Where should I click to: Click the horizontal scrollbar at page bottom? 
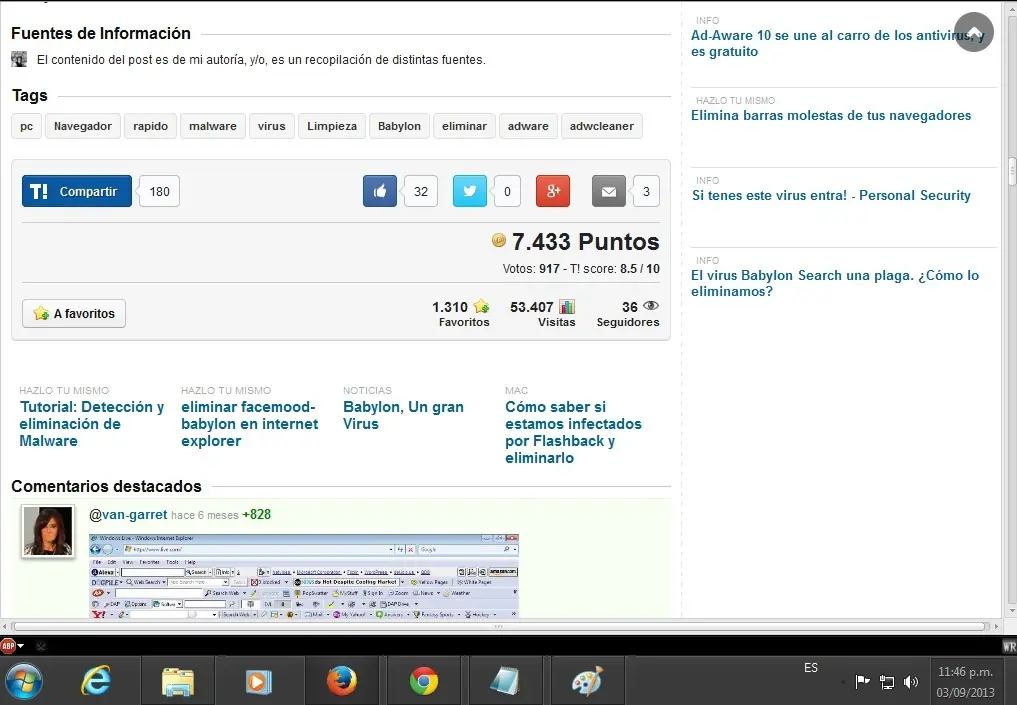(x=499, y=627)
